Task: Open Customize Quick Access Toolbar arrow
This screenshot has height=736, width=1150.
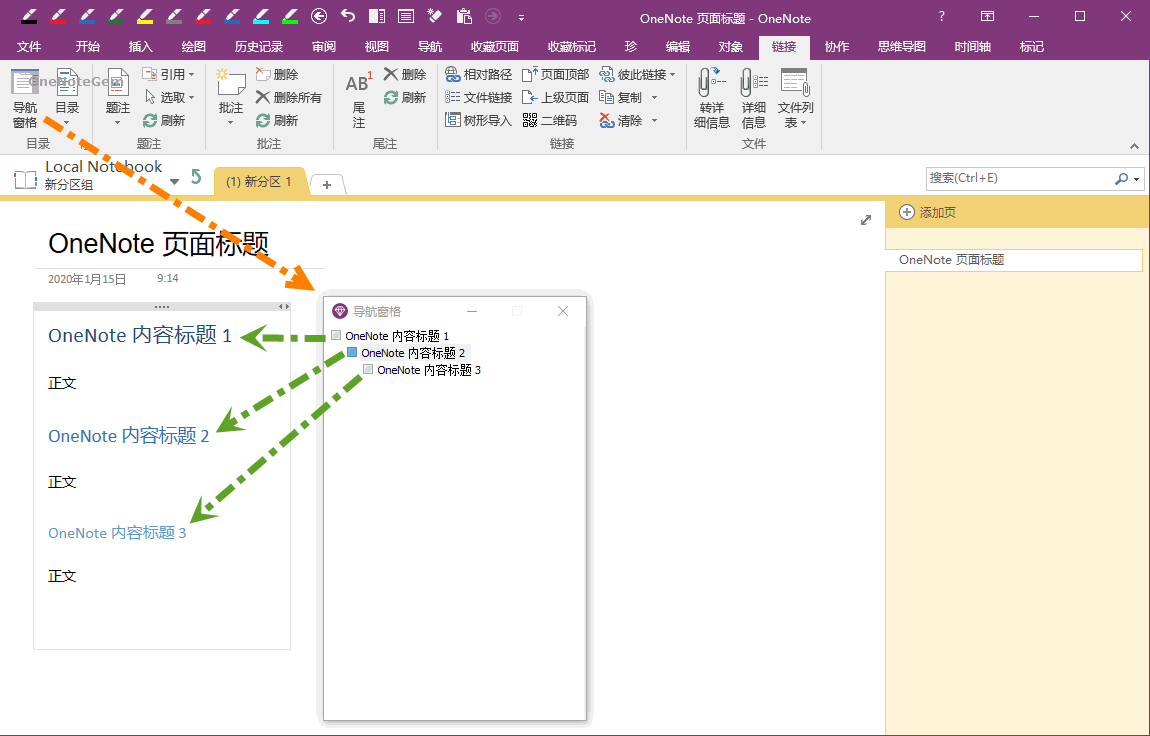Action: click(x=521, y=17)
